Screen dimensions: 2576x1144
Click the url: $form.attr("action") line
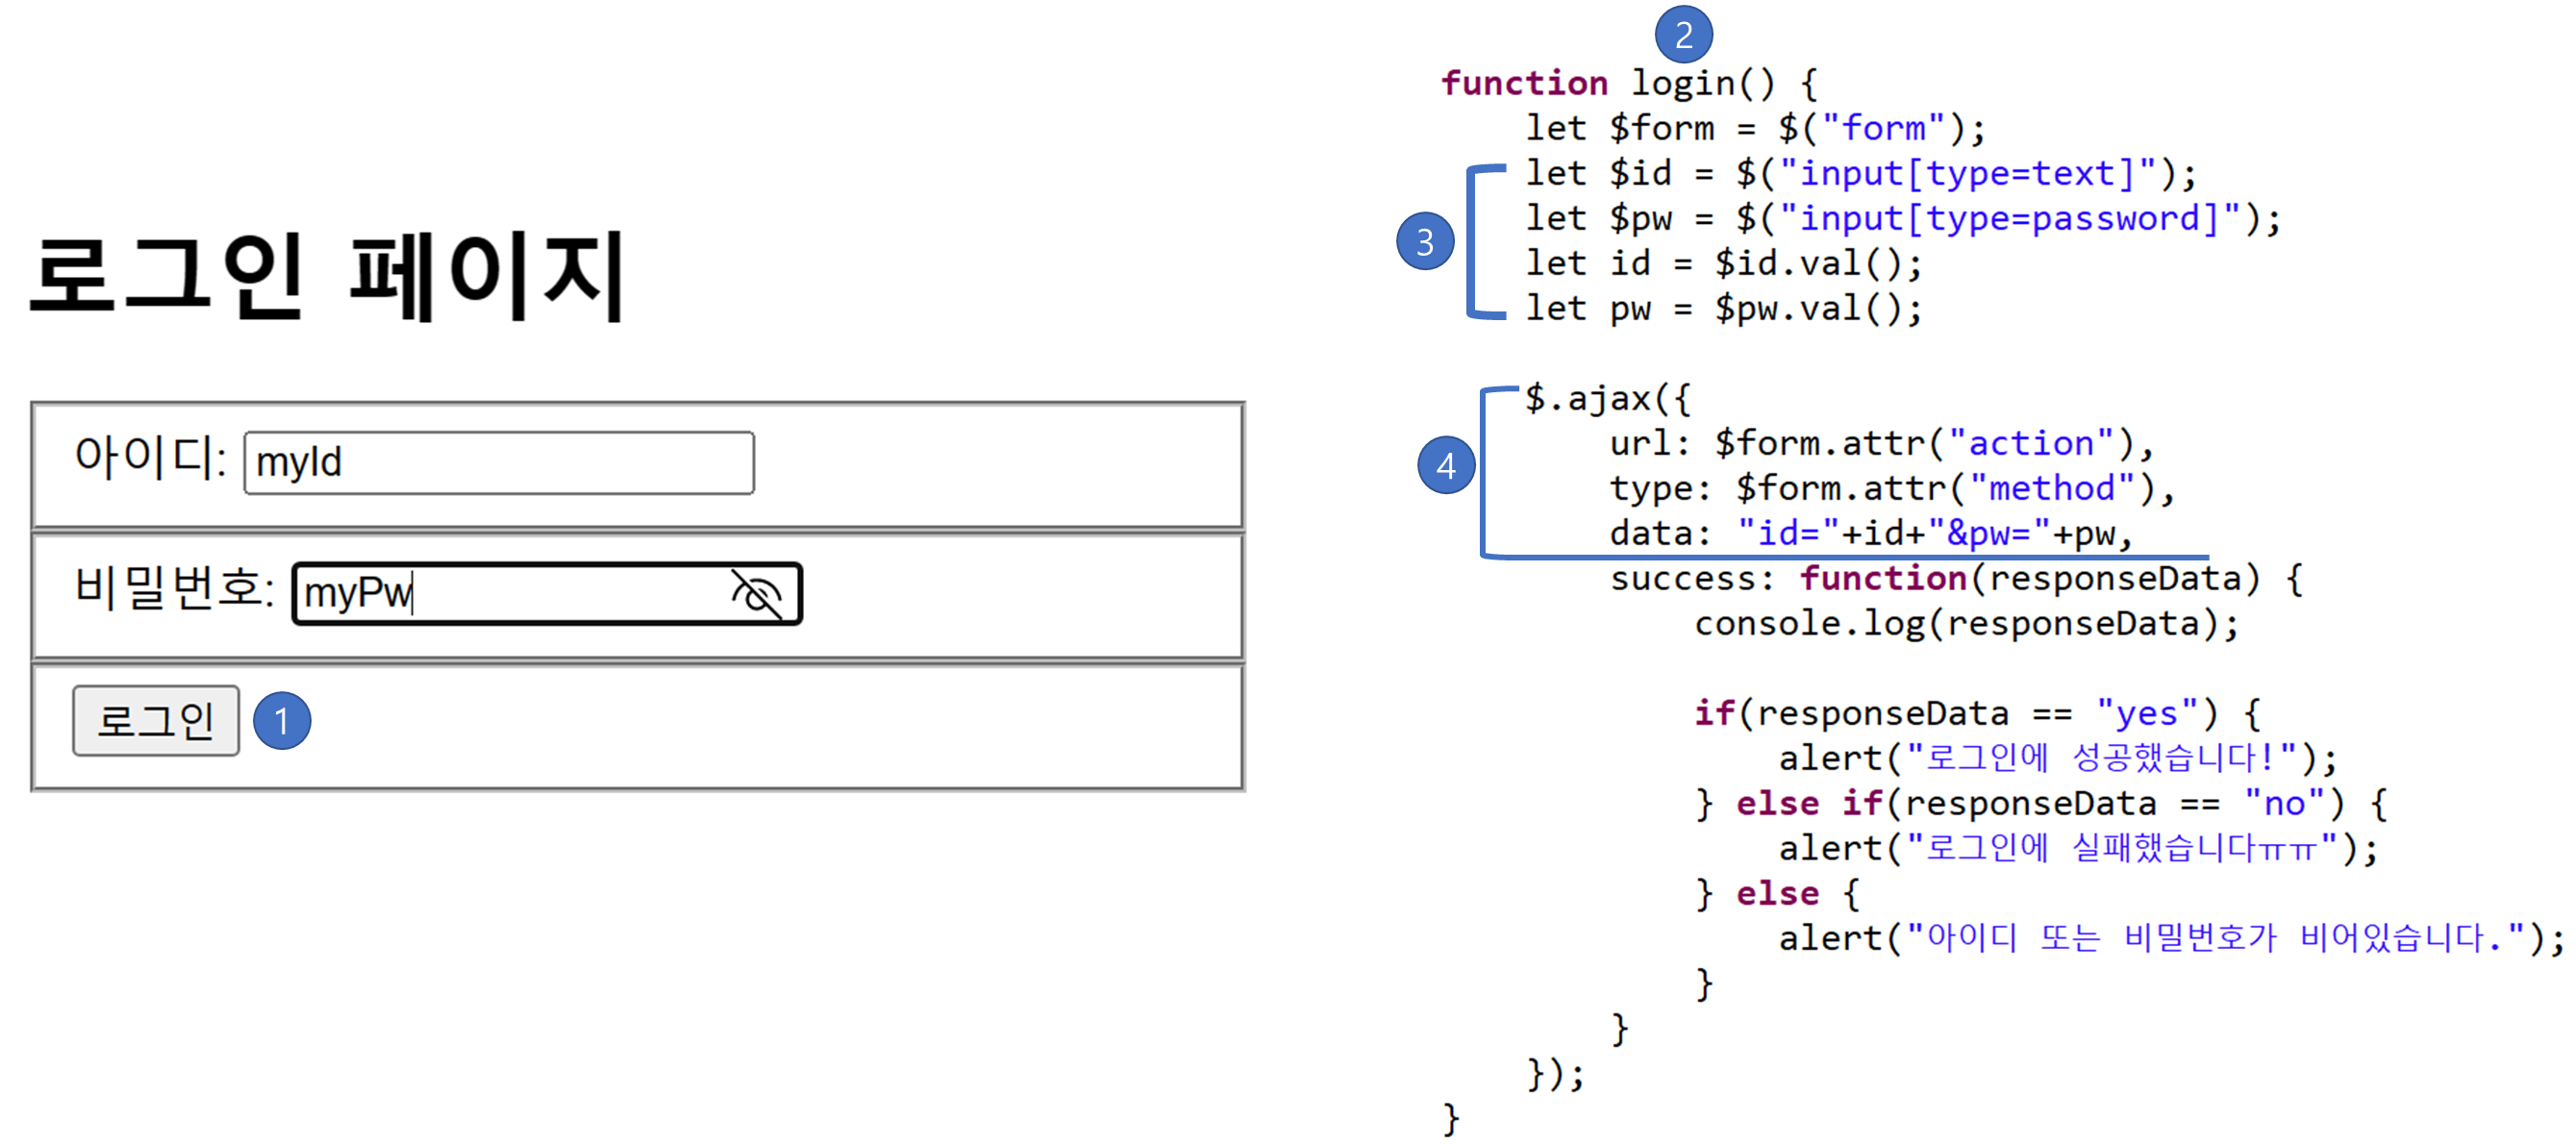point(1880,443)
